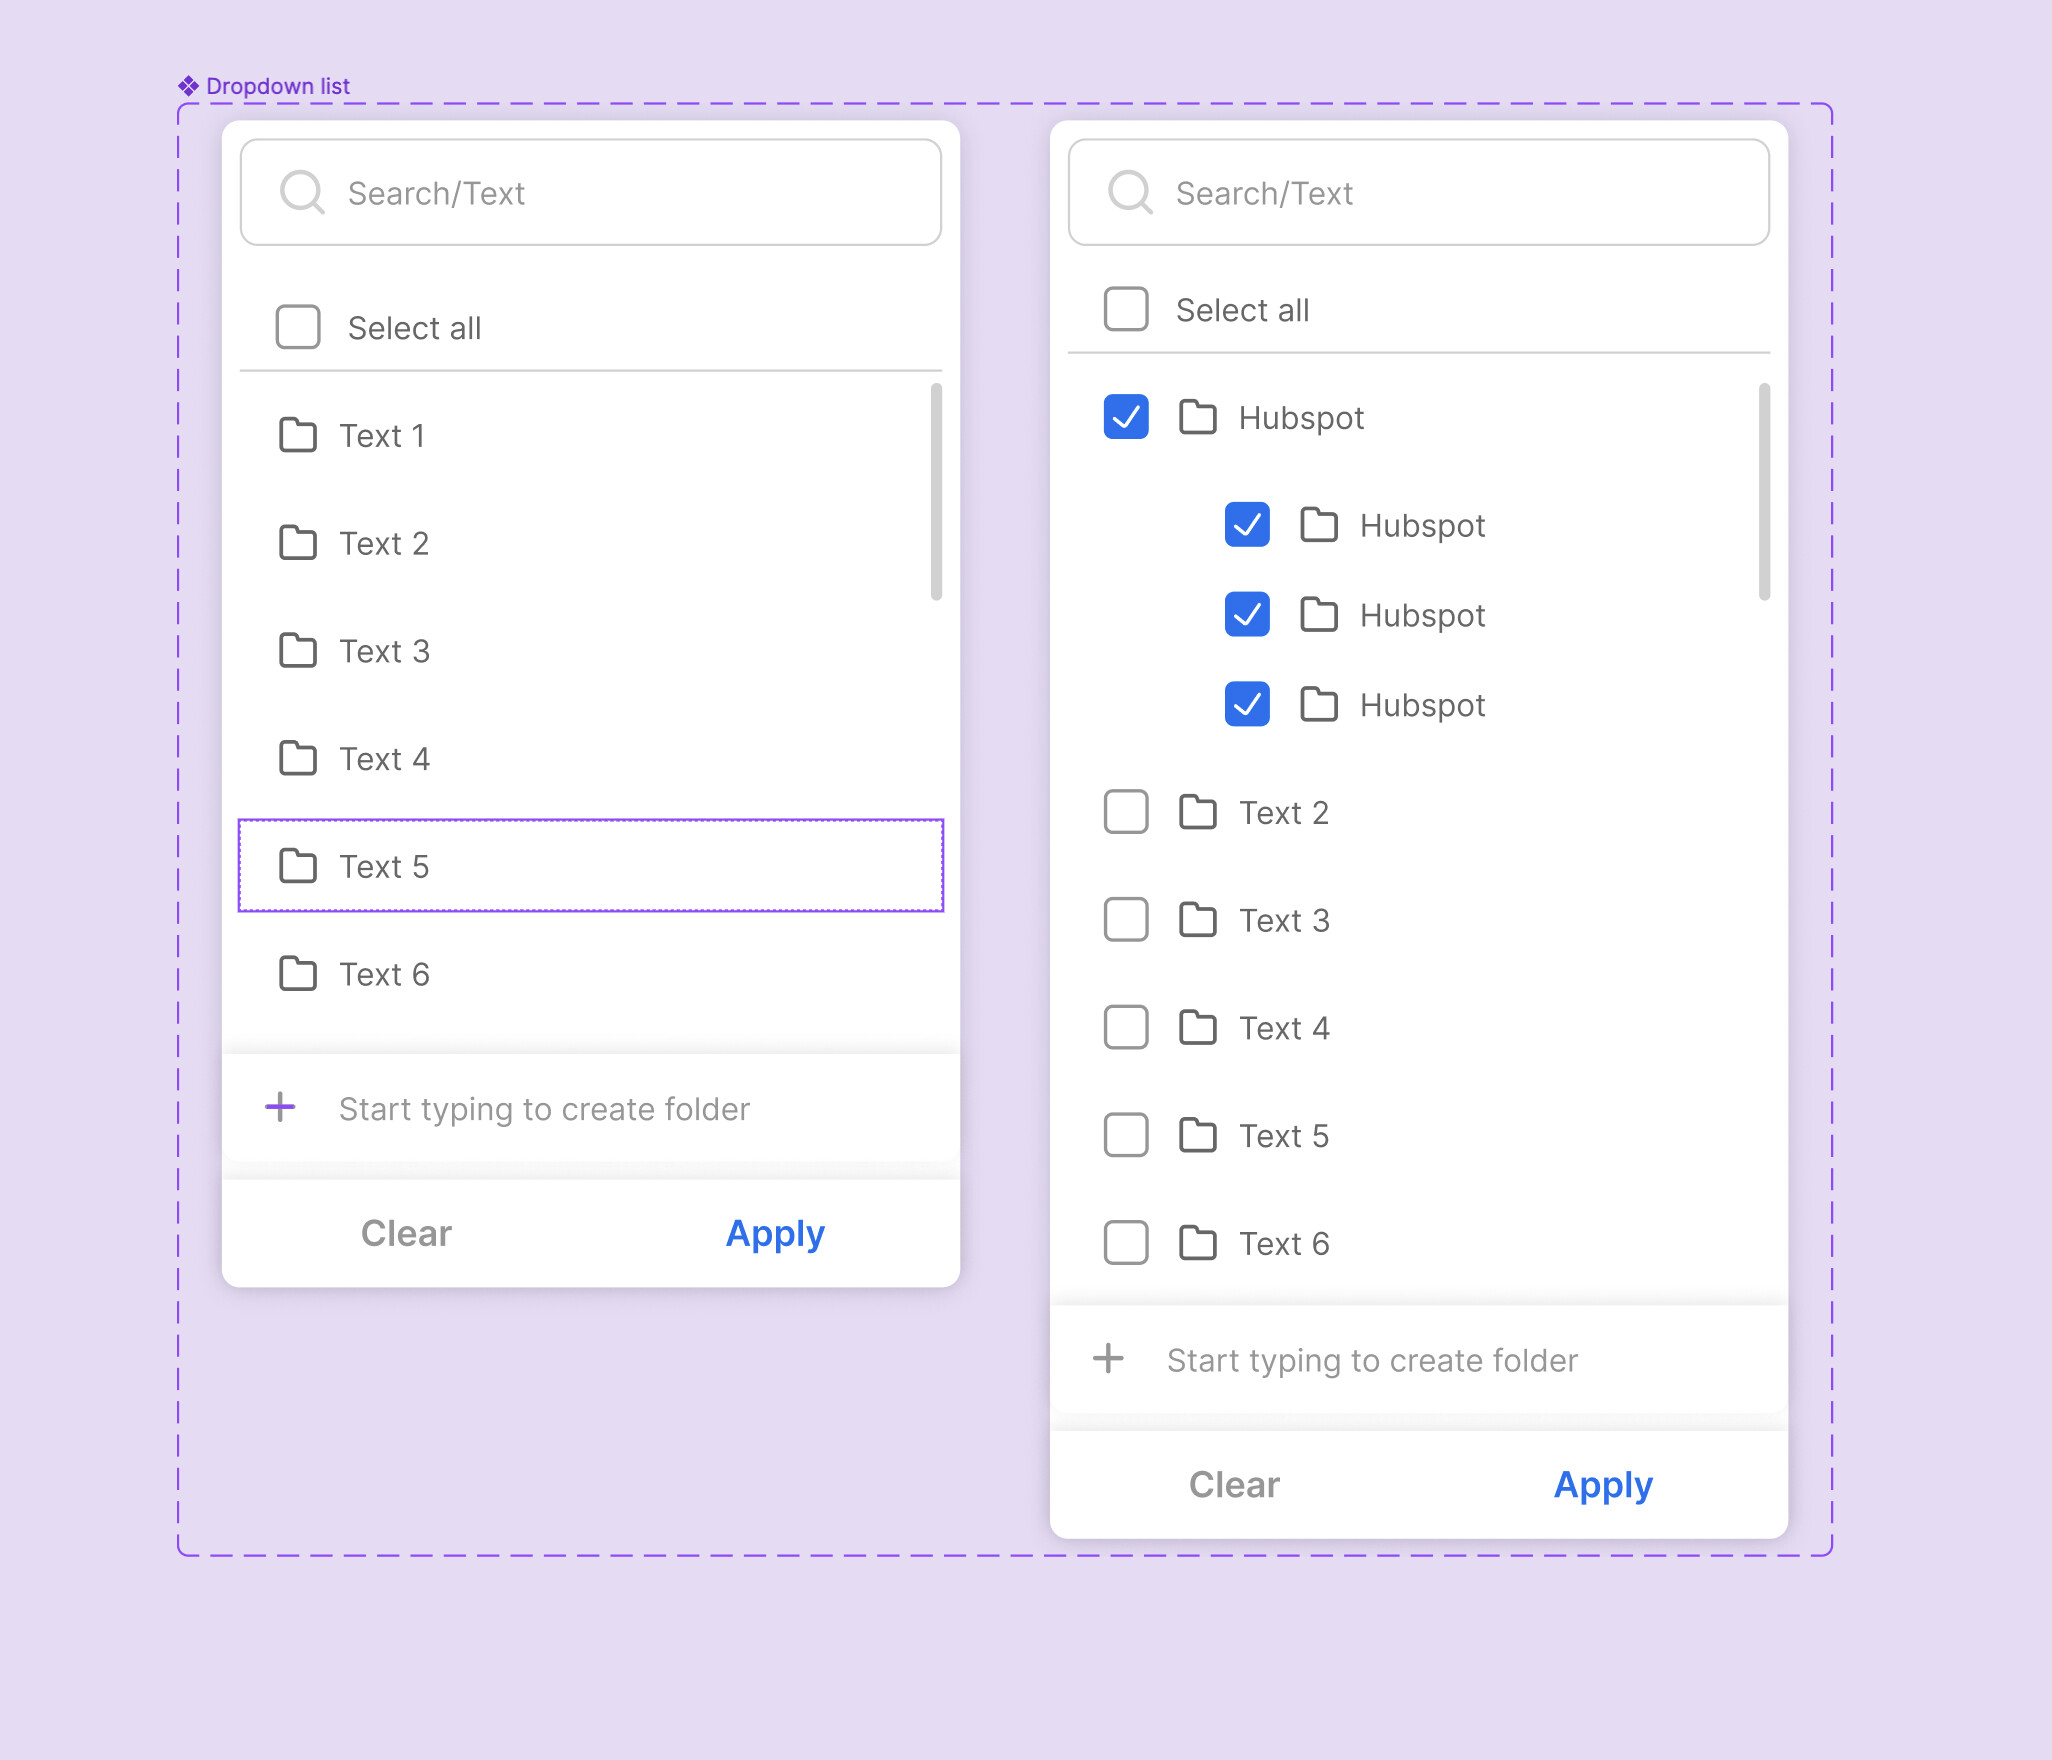Click the folder icon beside Text 6 in left list
This screenshot has height=1760, width=2052.
297,974
